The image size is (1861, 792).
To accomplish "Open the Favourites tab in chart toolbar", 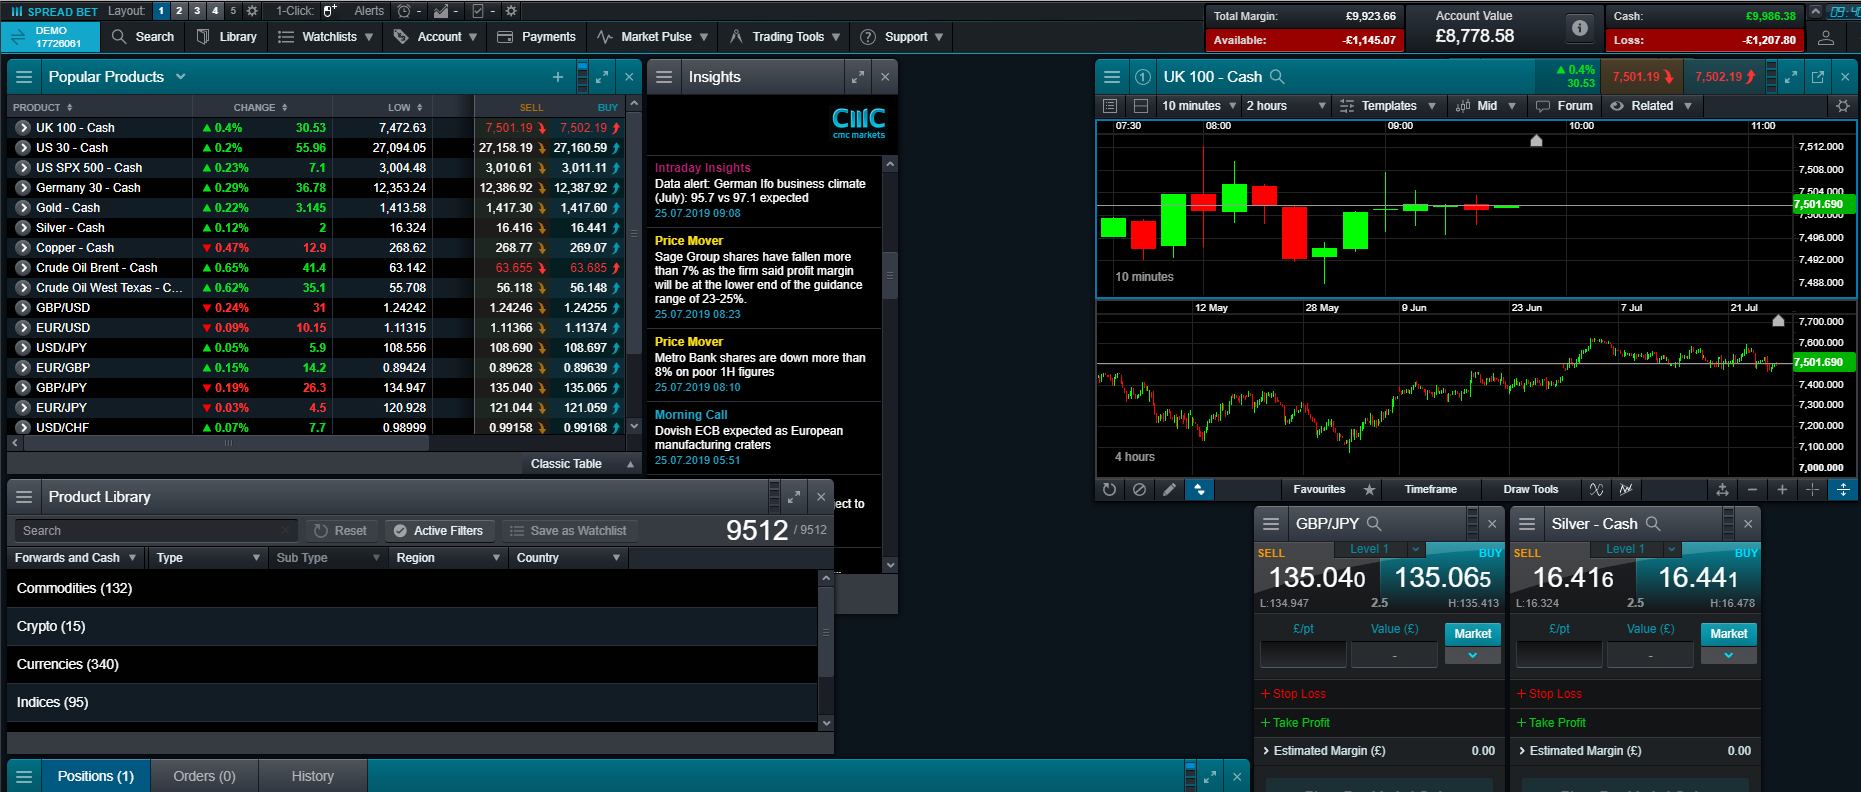I will (x=1333, y=490).
